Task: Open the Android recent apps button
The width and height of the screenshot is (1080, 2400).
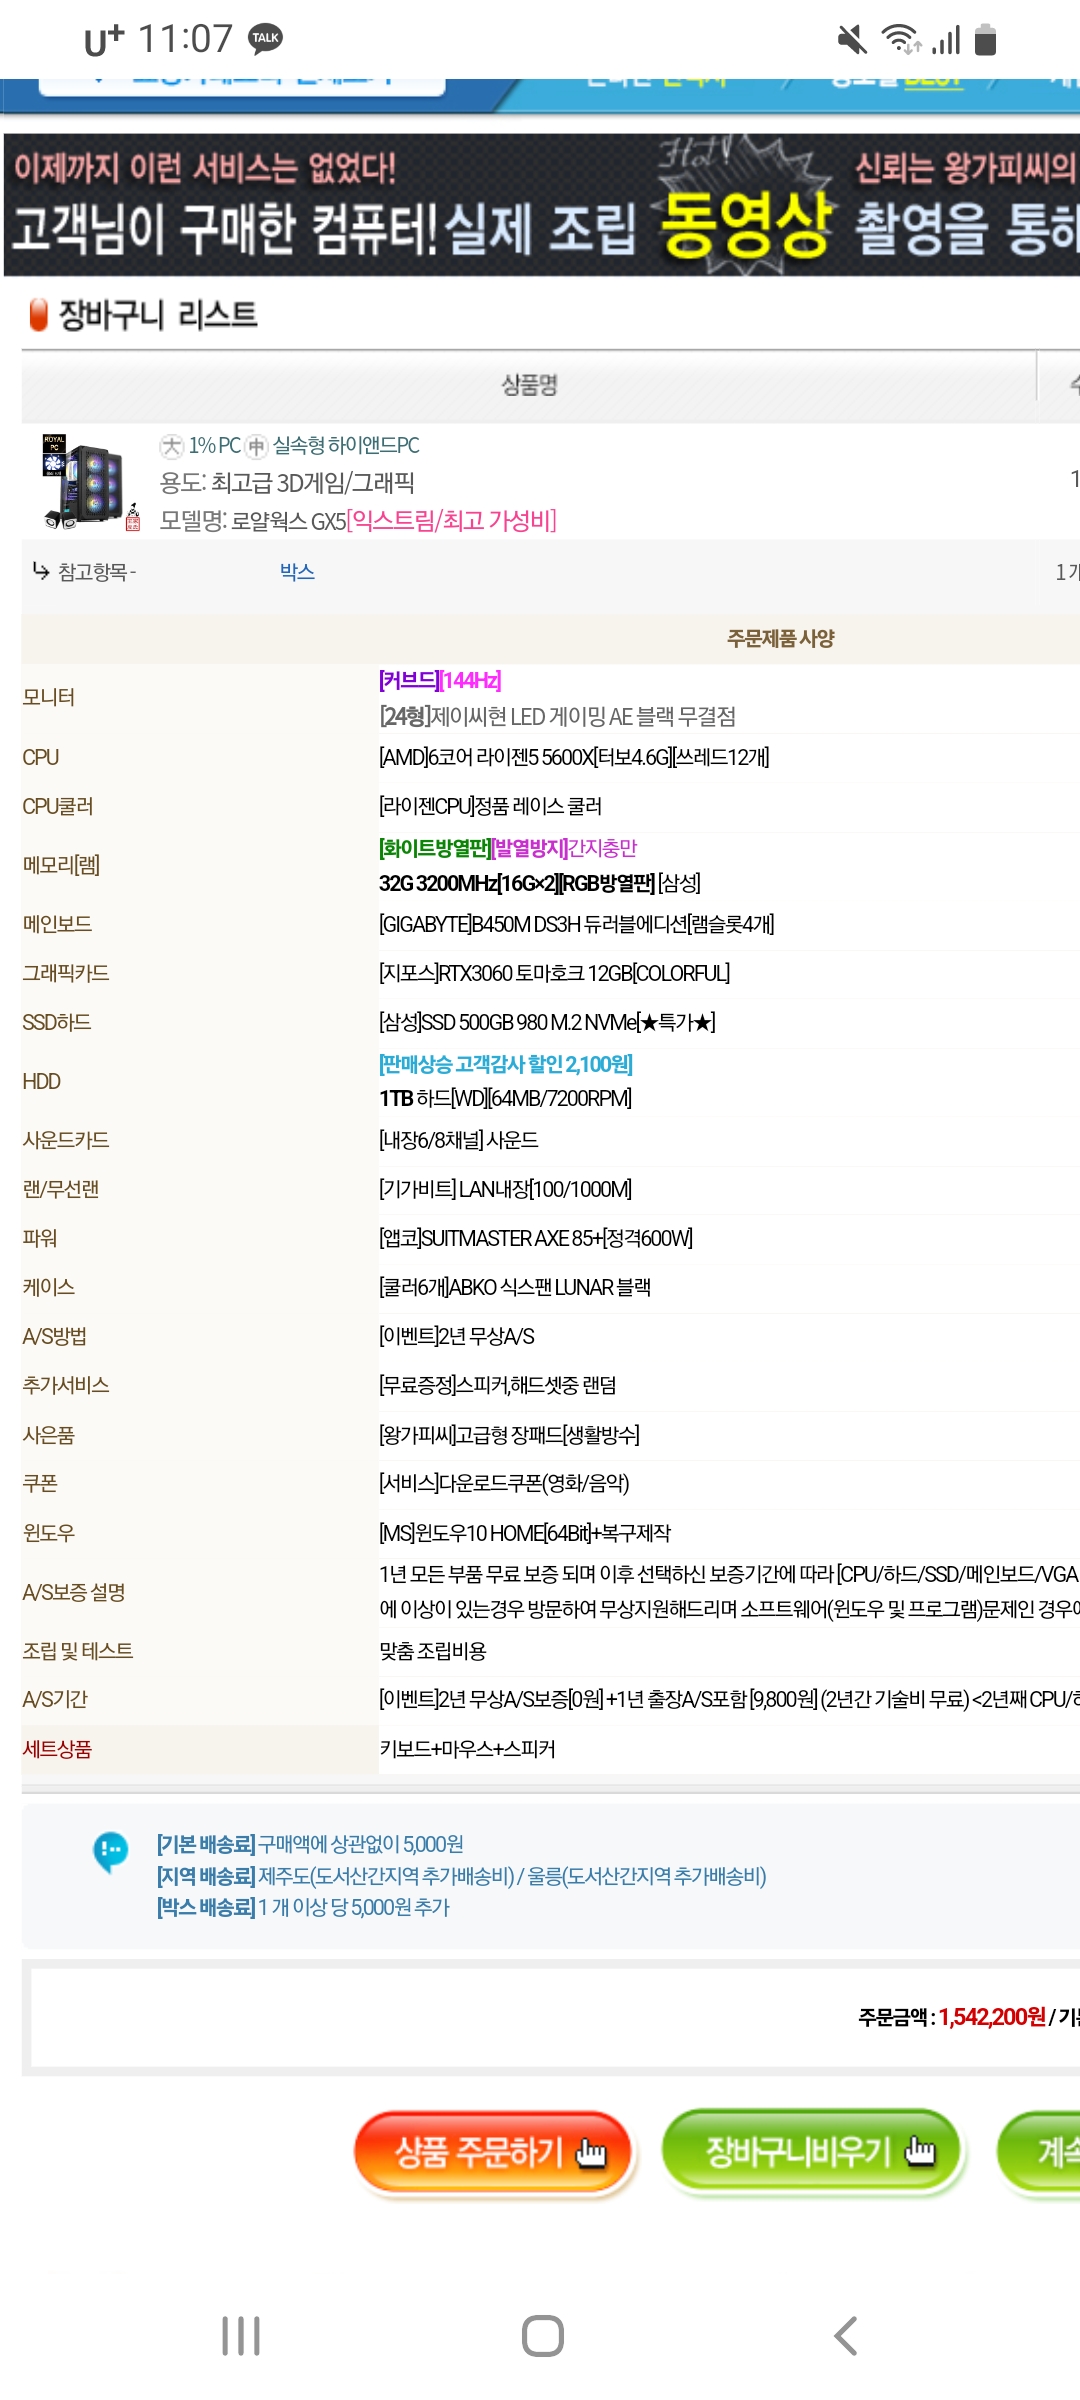Action: click(x=241, y=2336)
